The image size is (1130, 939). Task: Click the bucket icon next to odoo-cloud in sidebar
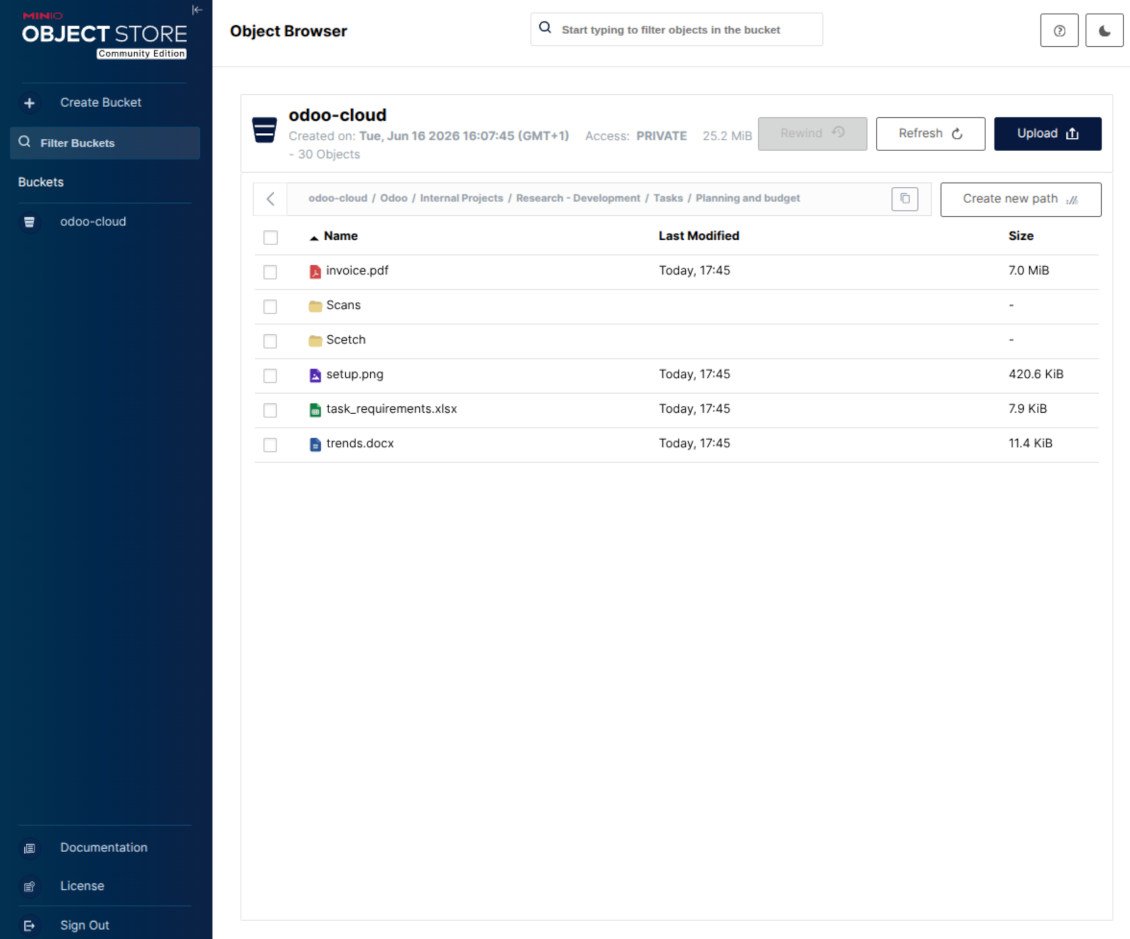(30, 222)
